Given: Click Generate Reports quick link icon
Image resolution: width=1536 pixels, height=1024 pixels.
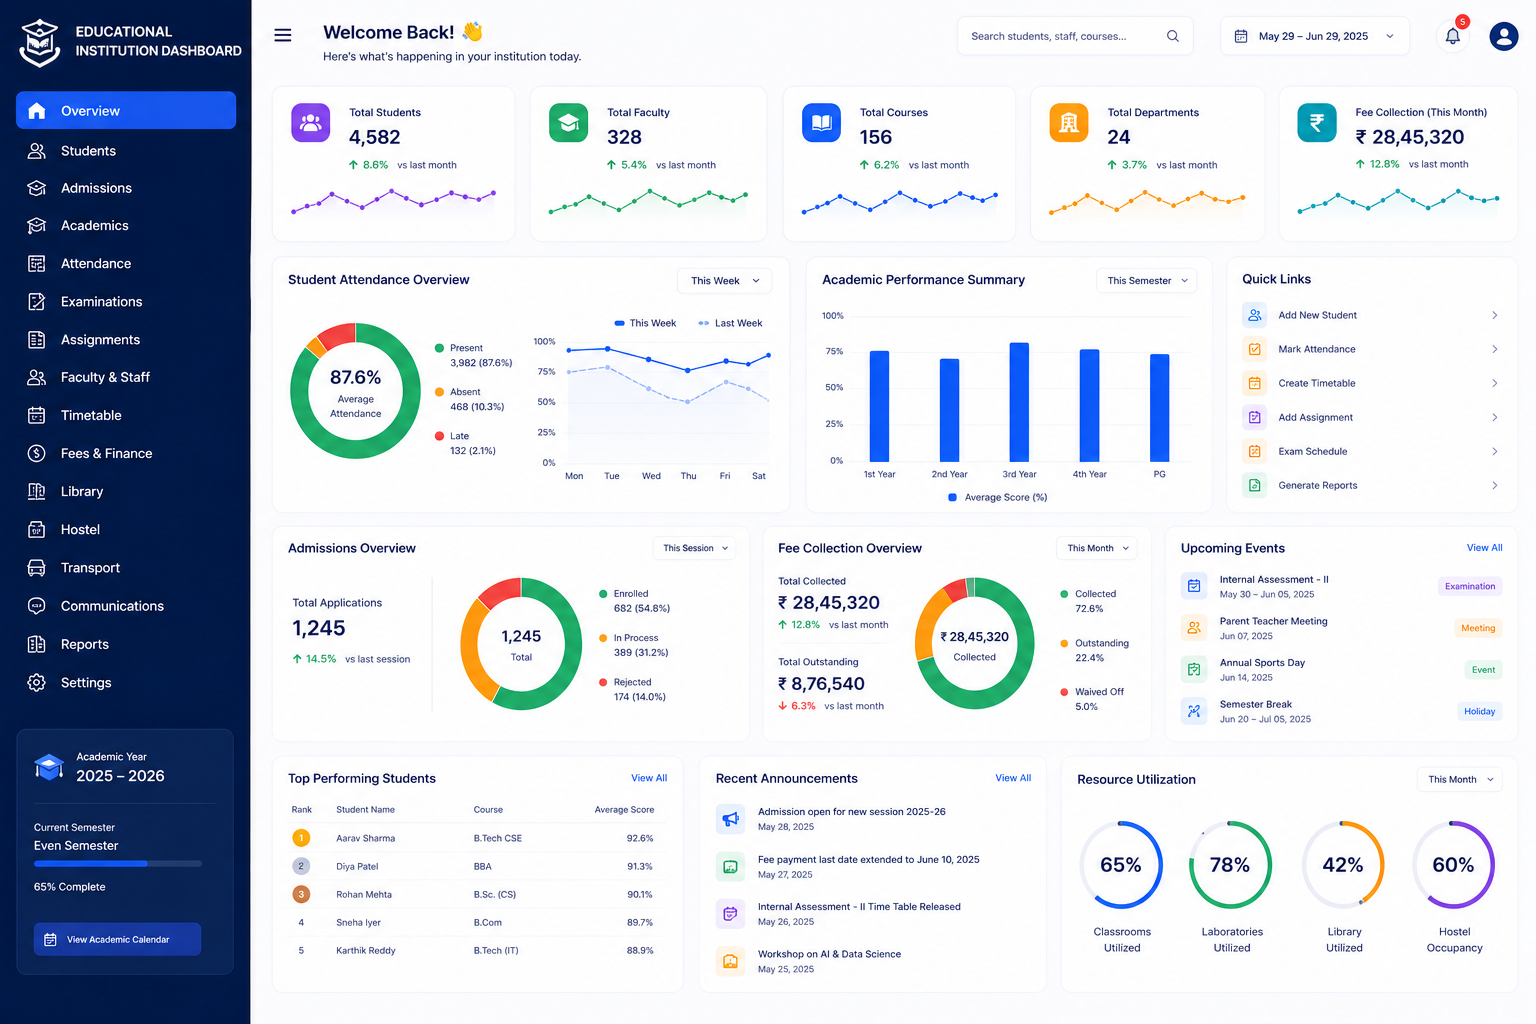Looking at the screenshot, I should (1254, 485).
